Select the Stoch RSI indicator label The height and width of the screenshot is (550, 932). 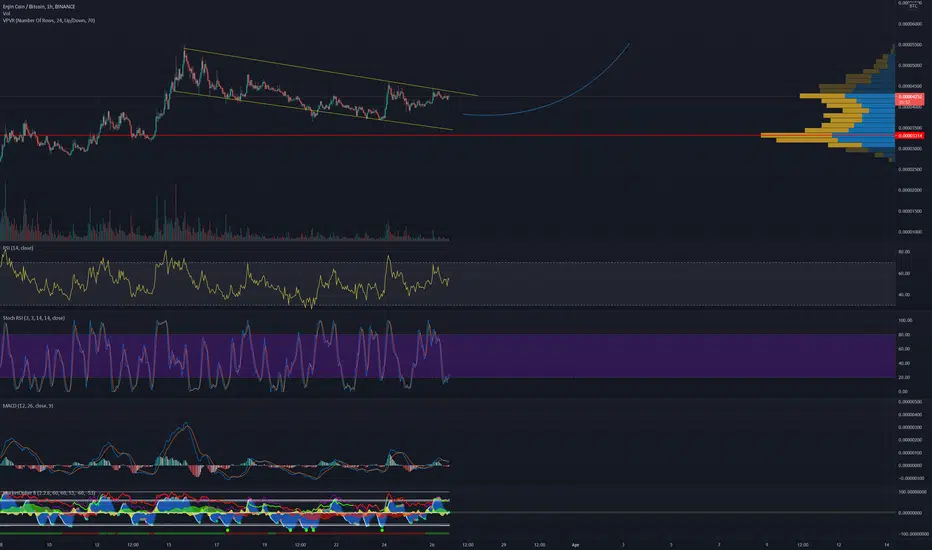pos(34,318)
